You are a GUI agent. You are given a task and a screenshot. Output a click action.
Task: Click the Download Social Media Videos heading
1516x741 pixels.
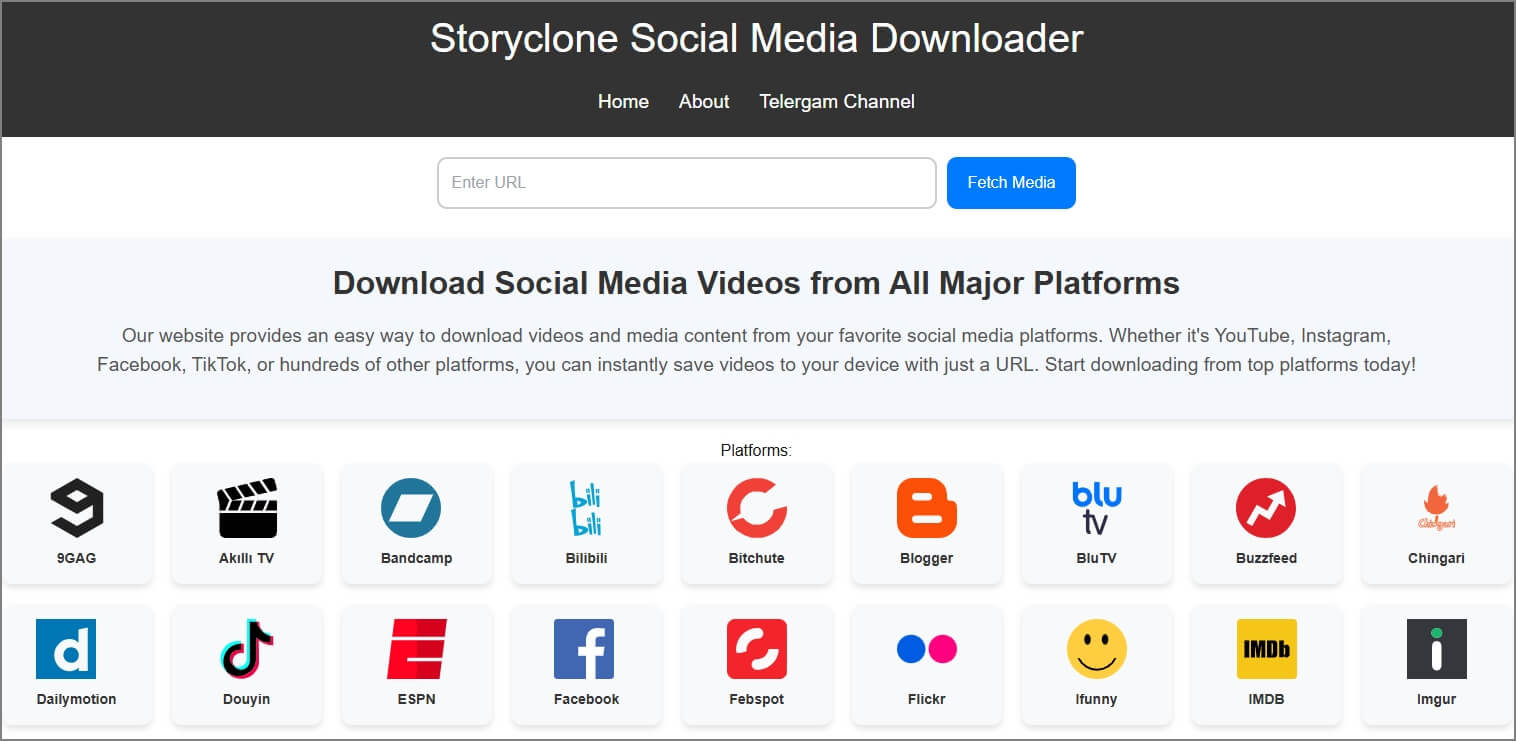point(756,283)
